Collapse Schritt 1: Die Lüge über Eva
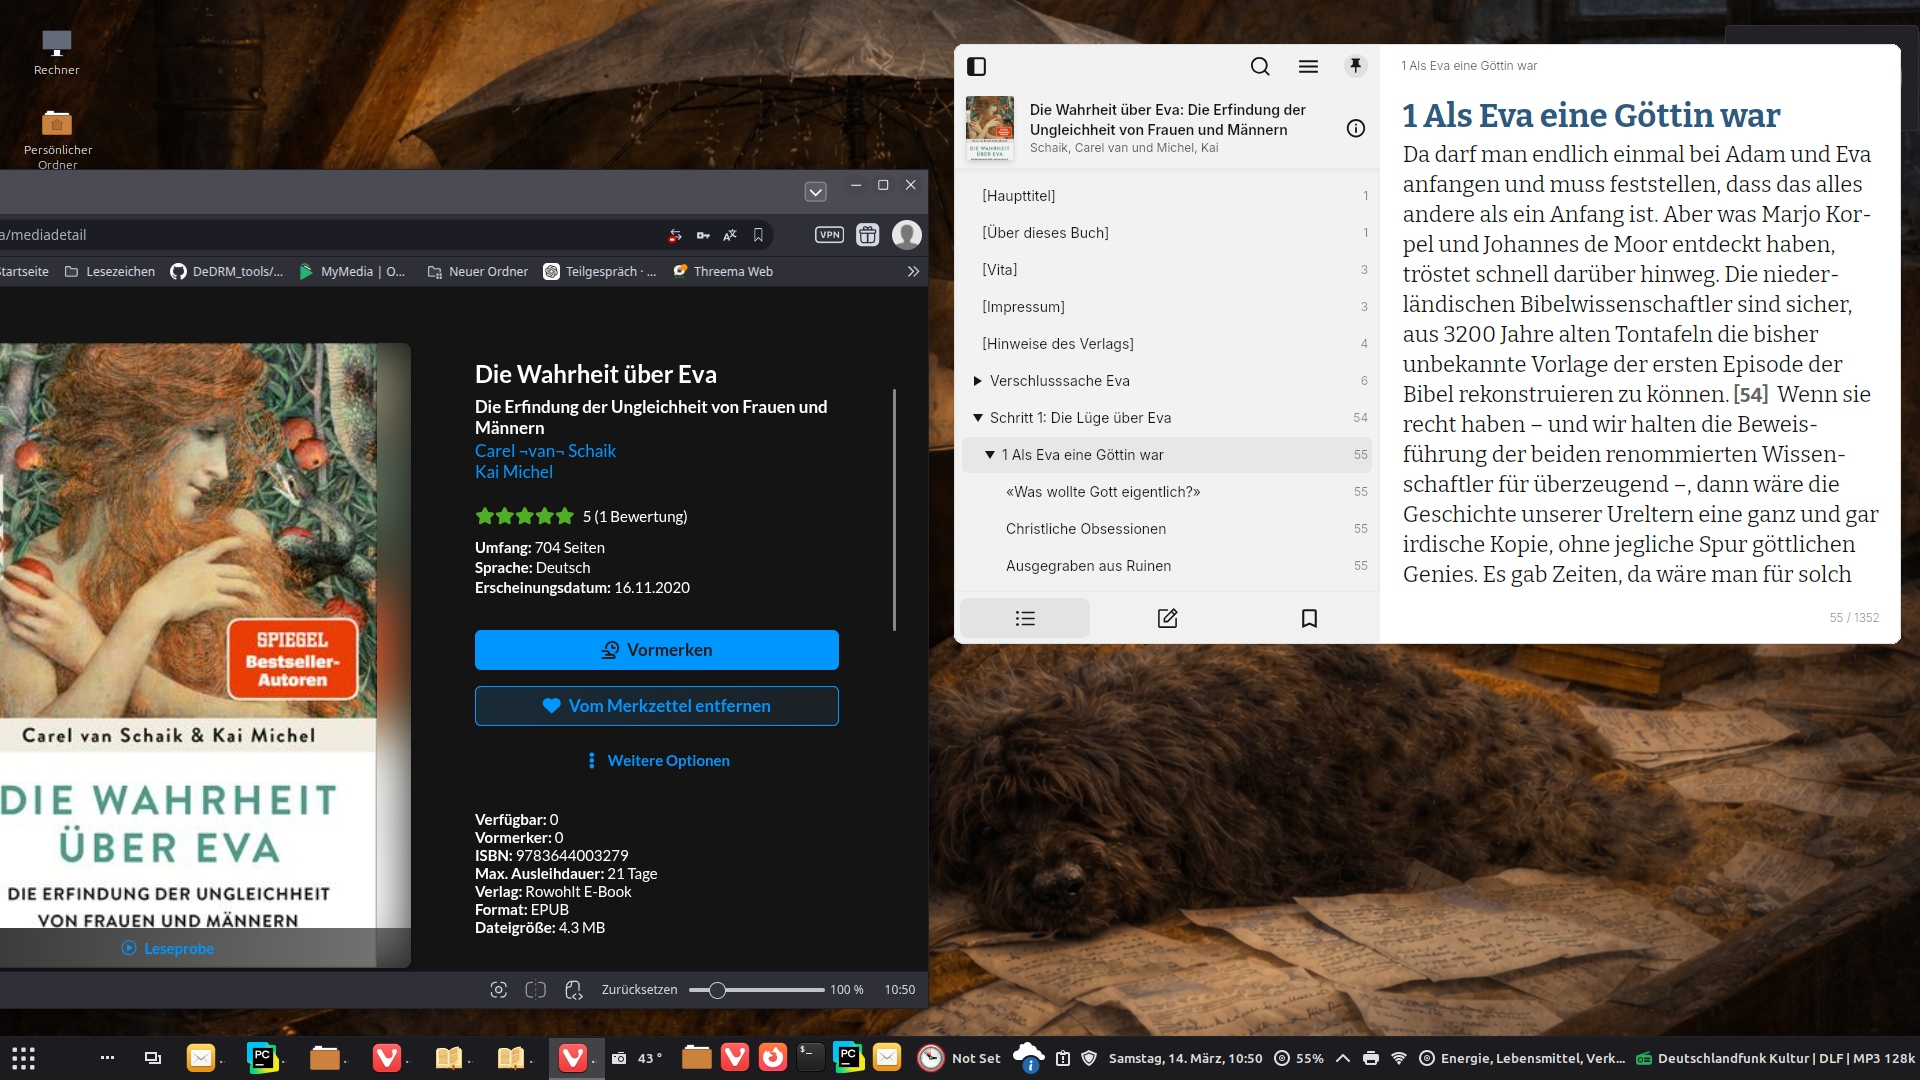 coord(978,418)
